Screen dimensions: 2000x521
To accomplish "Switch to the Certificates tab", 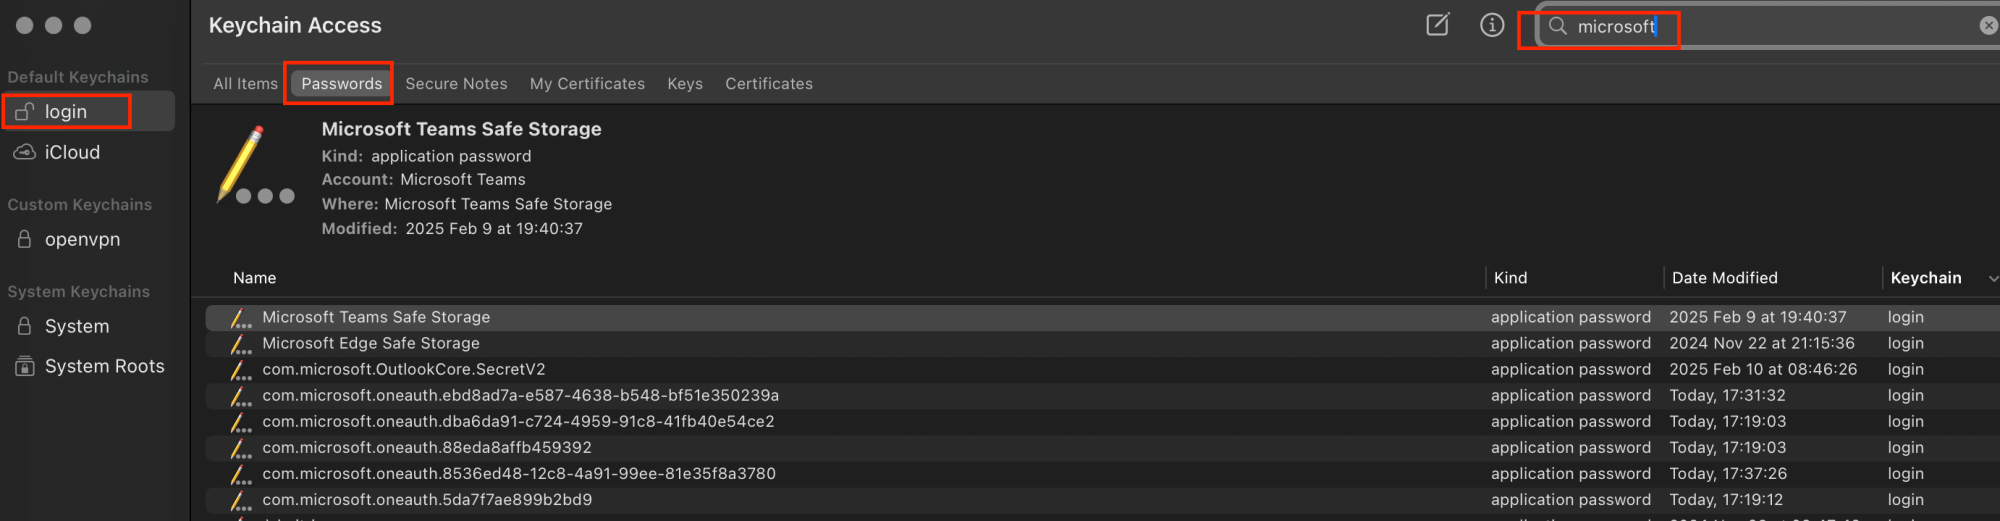I will 769,84.
